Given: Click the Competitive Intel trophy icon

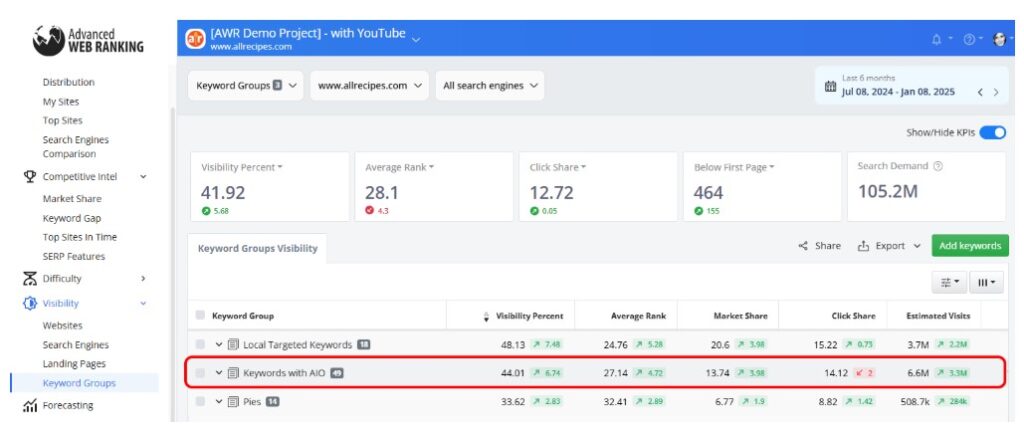Looking at the screenshot, I should coord(29,176).
